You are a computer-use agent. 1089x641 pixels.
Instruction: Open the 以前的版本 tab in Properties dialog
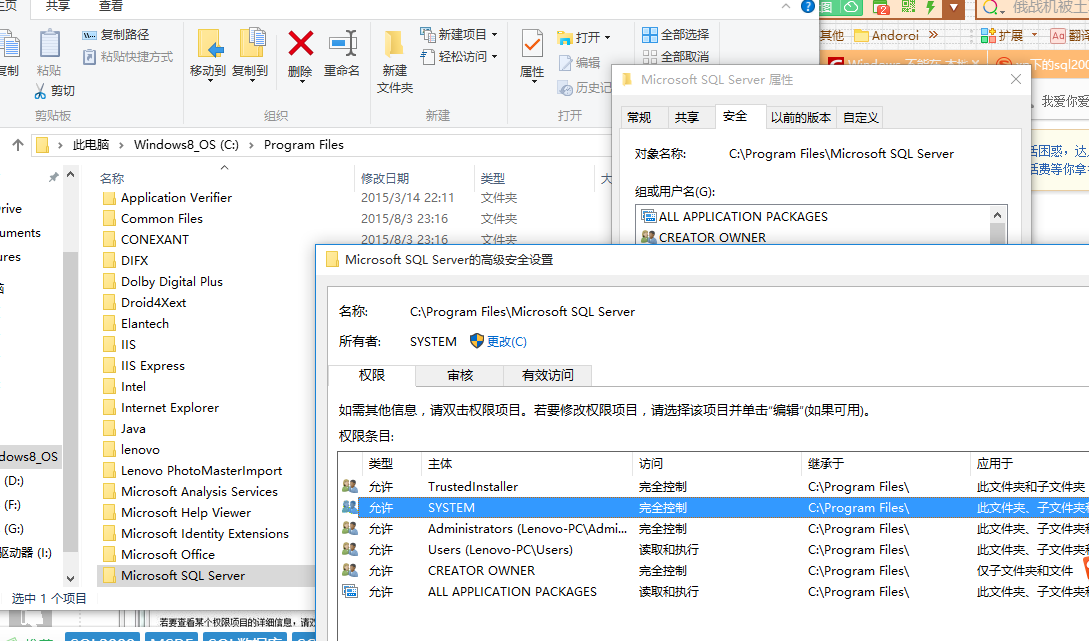pos(801,117)
